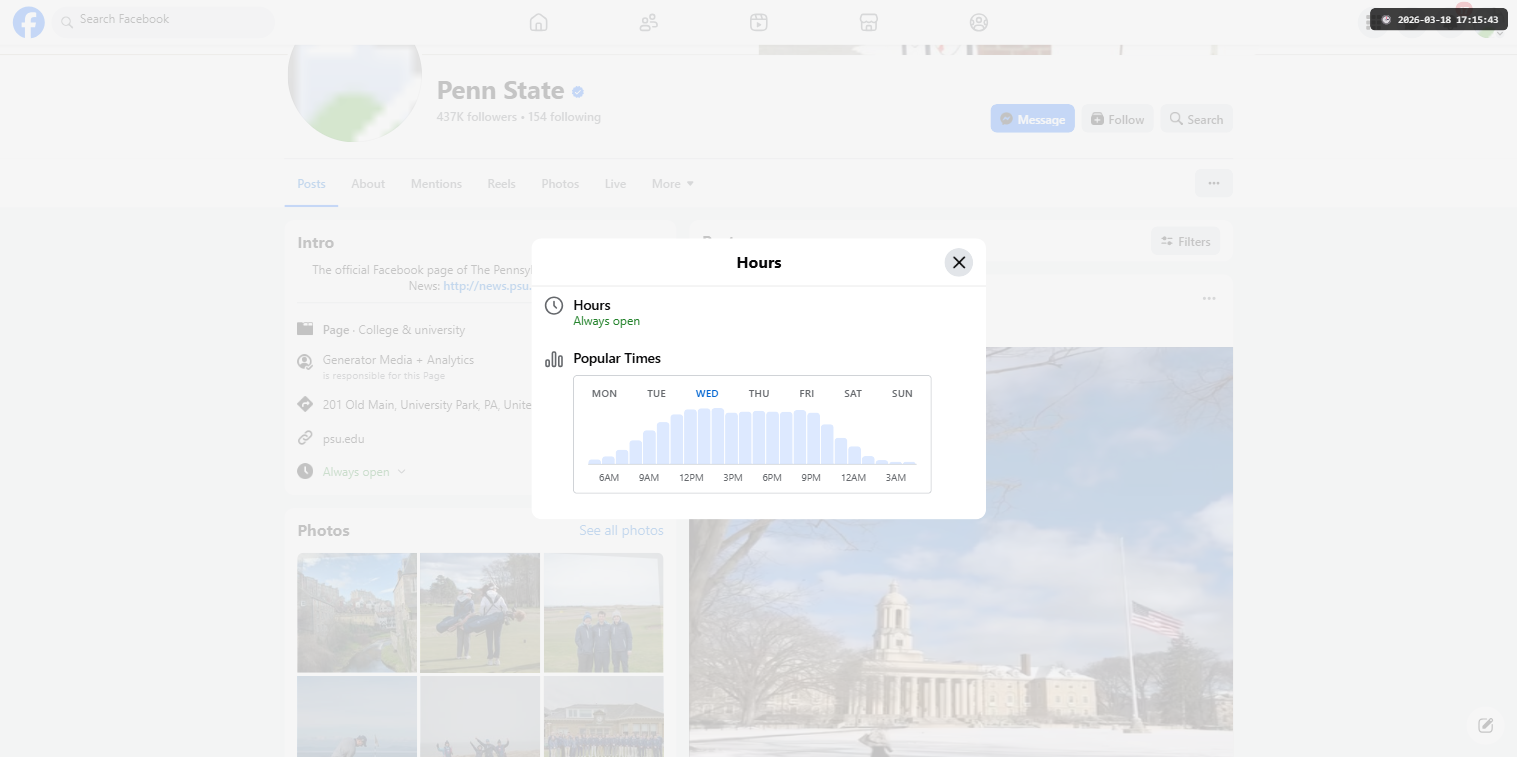Image resolution: width=1517 pixels, height=757 pixels.
Task: Click the Search Facebook field
Action: click(x=164, y=20)
